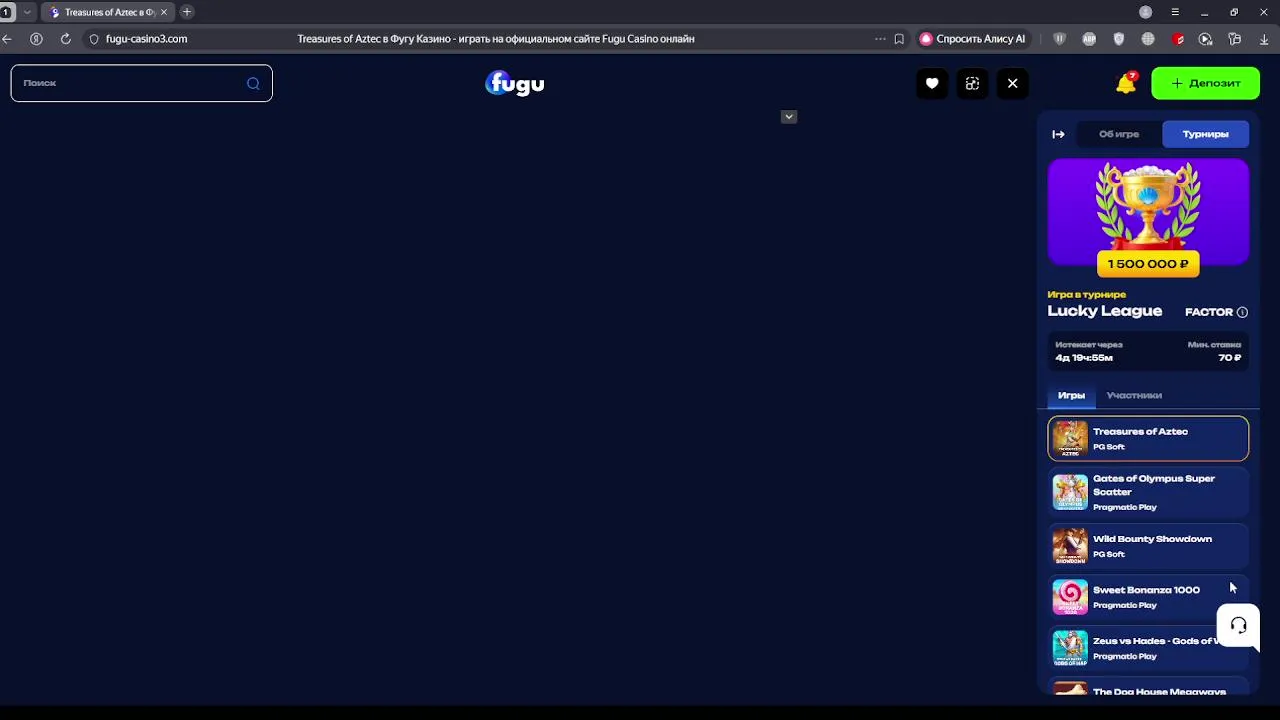Click the fugu-casino3.com address bar
Screen dimensions: 1280x720
coord(146,39)
